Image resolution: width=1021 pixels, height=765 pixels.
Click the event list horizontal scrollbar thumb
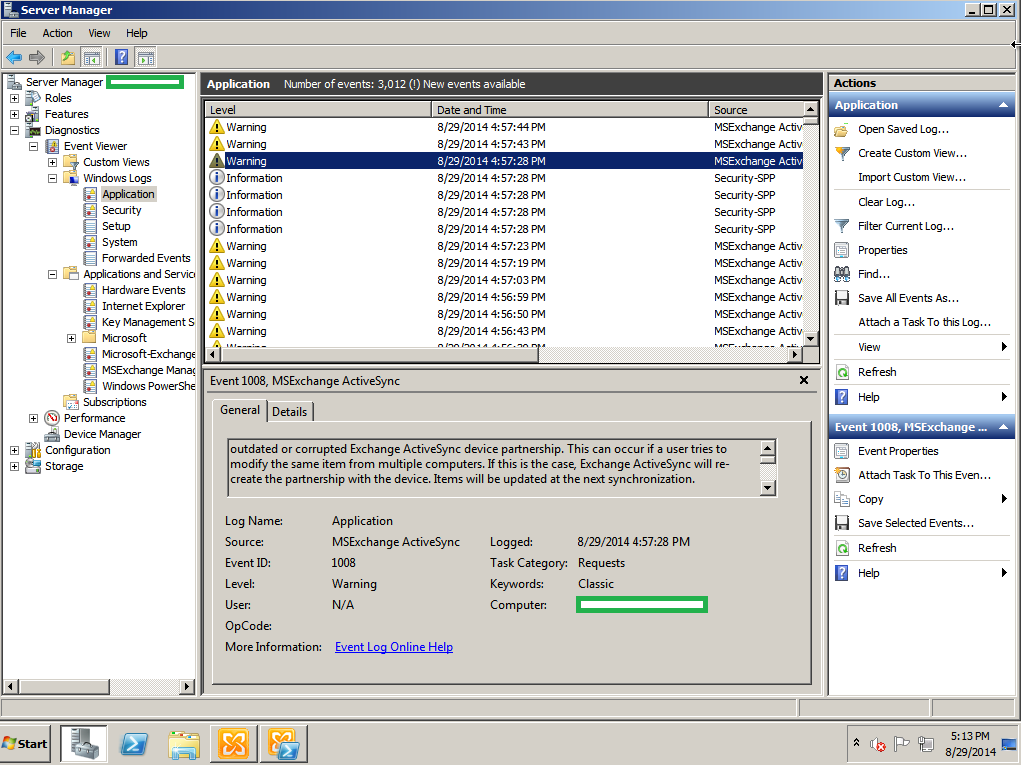point(380,355)
